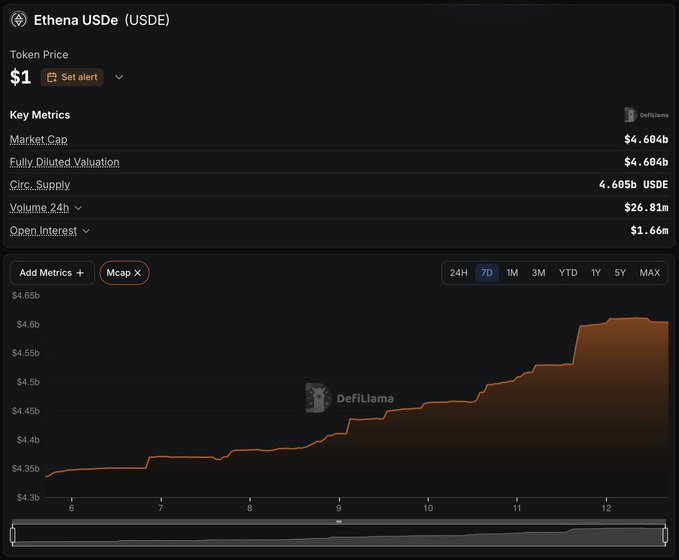Click the Ethena USDe token logo icon

(x=19, y=20)
